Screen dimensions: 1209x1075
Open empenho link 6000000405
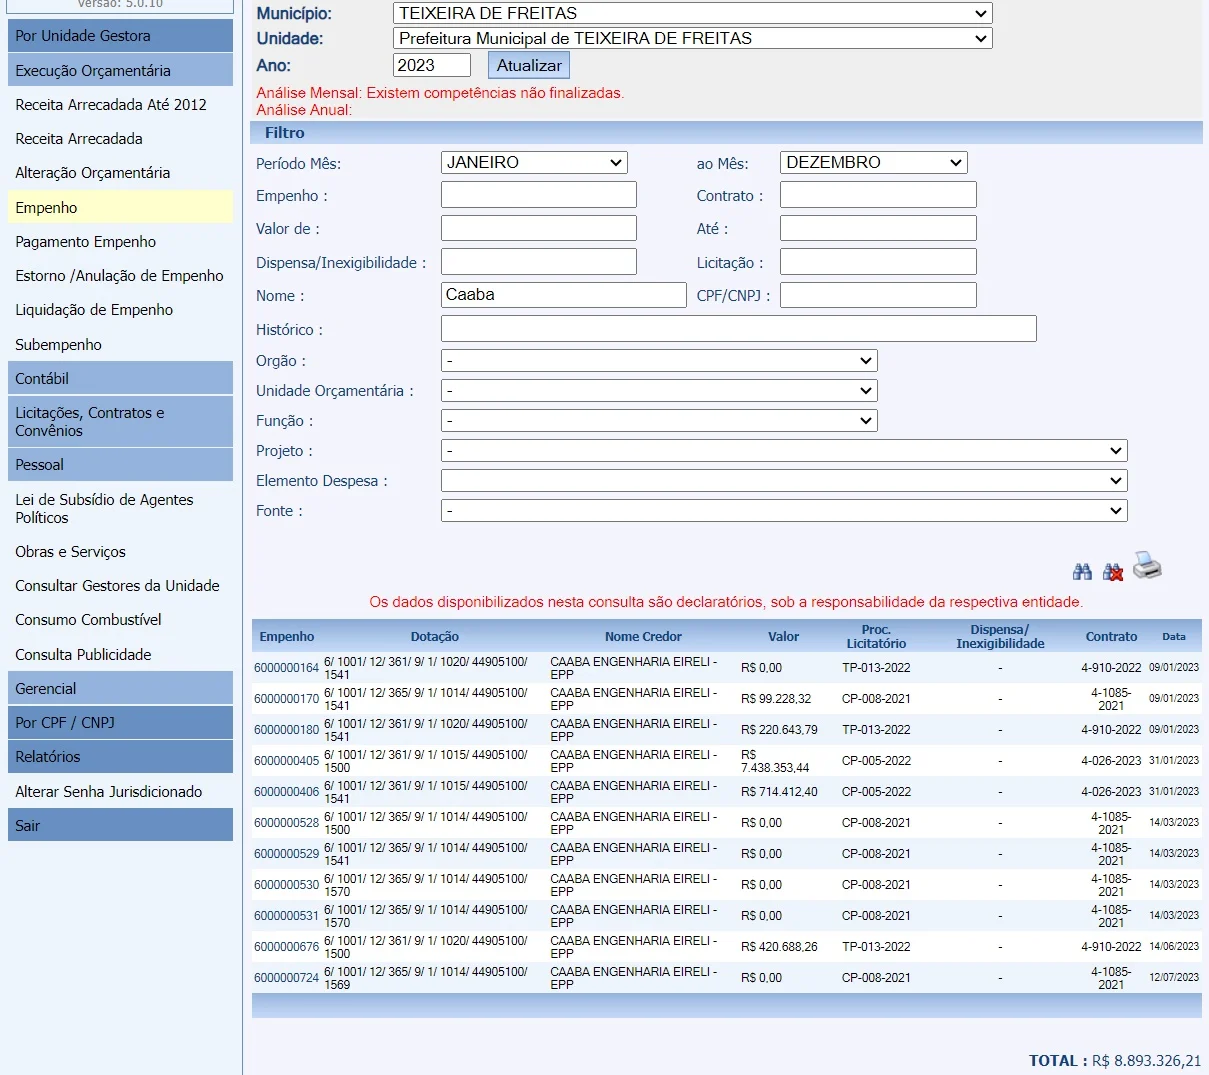tap(286, 761)
